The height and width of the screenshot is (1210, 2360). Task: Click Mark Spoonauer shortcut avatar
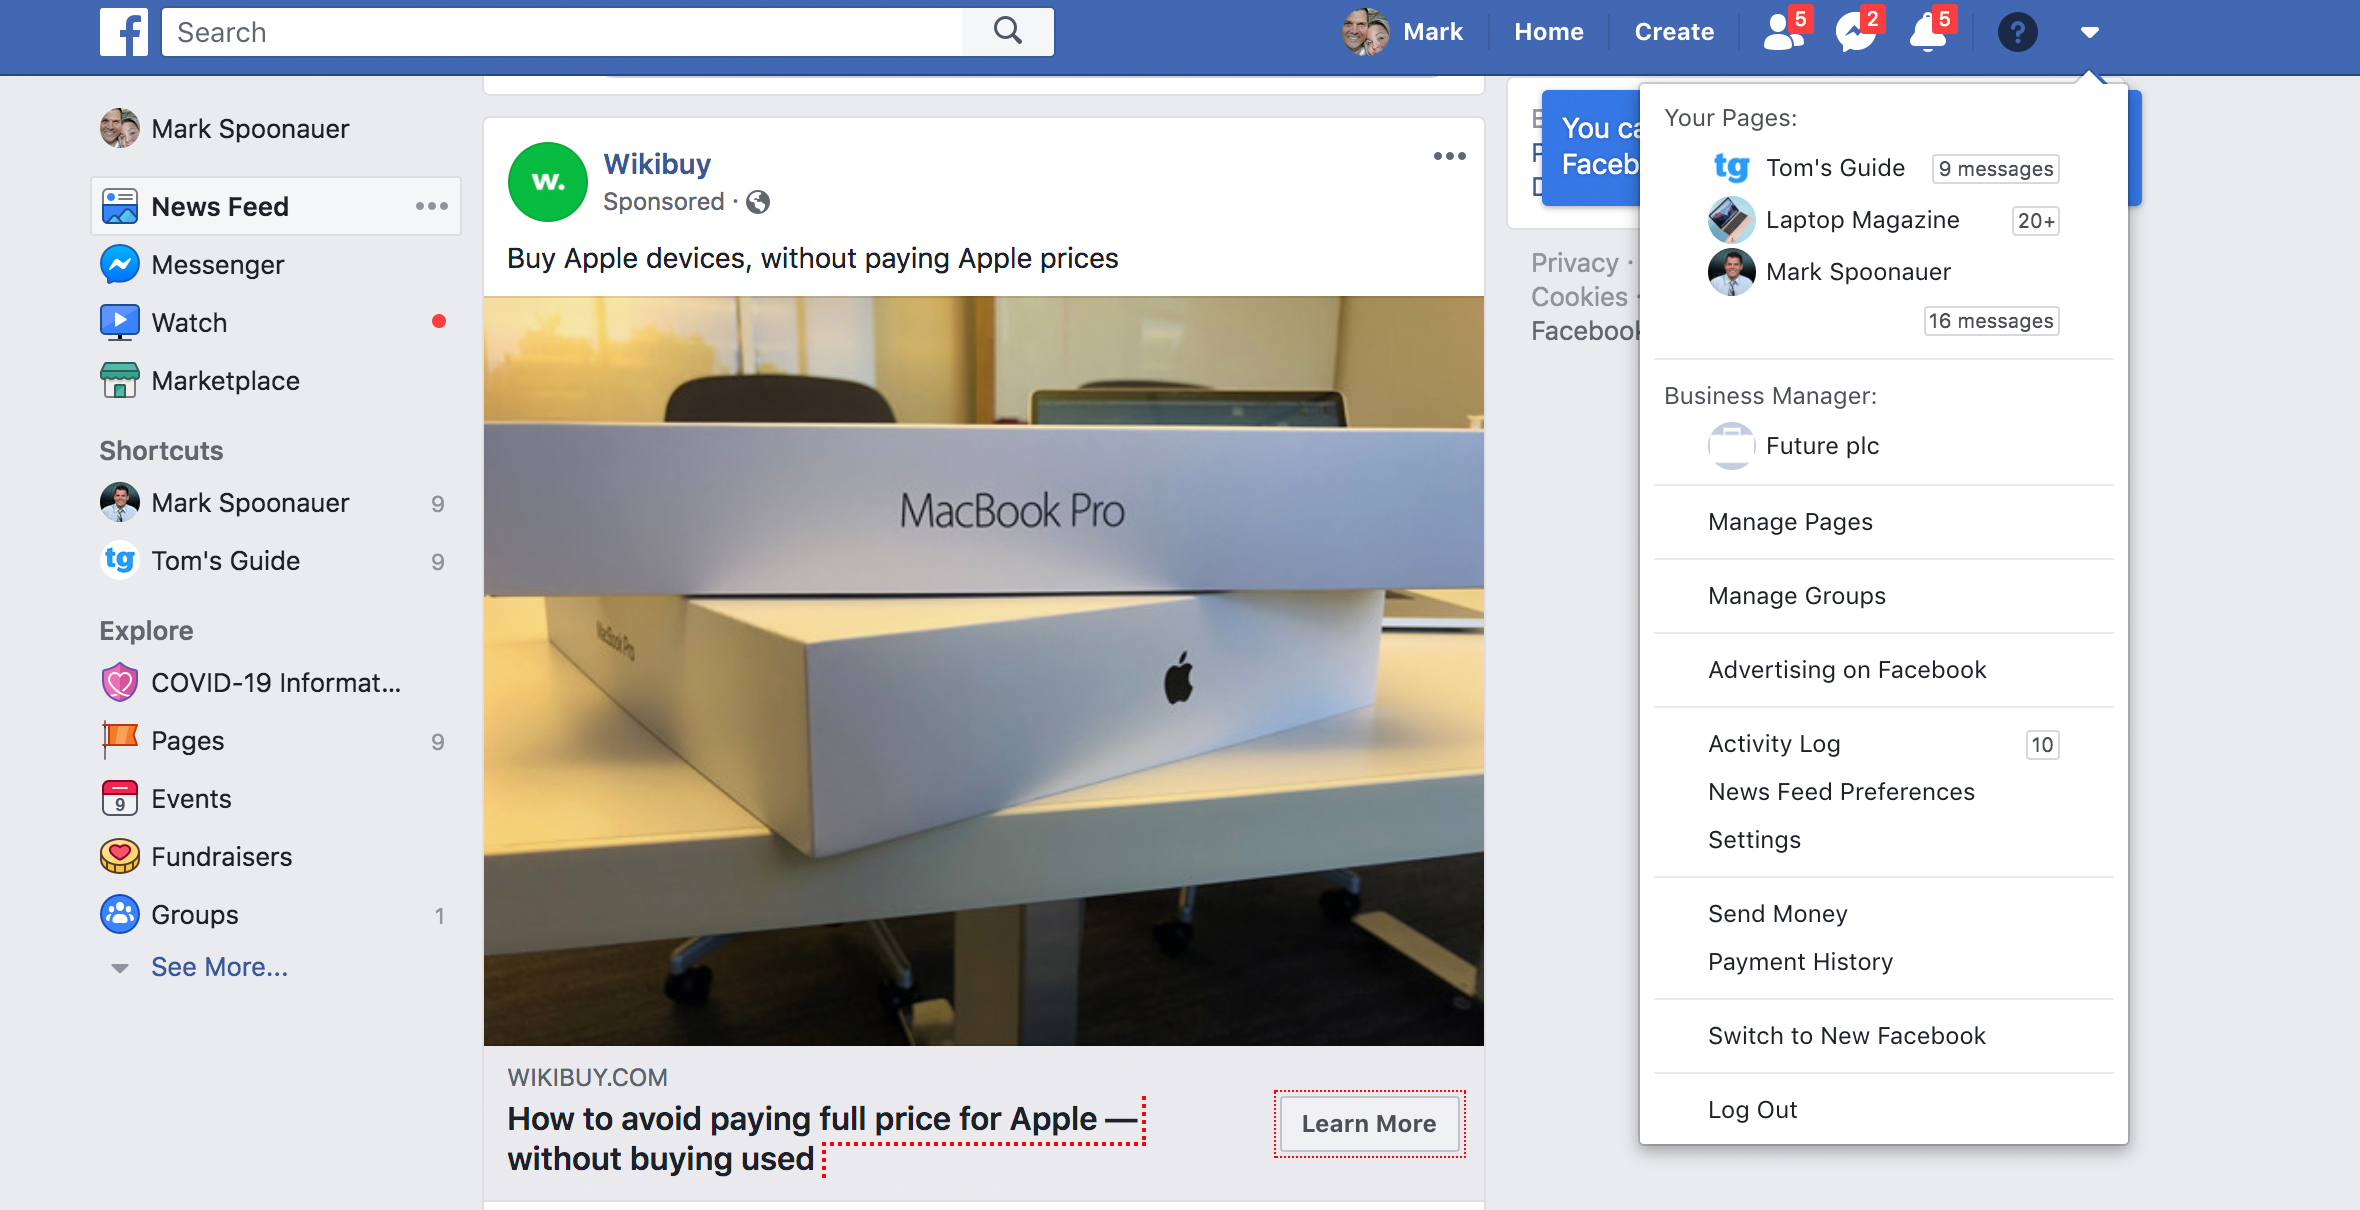[x=120, y=502]
